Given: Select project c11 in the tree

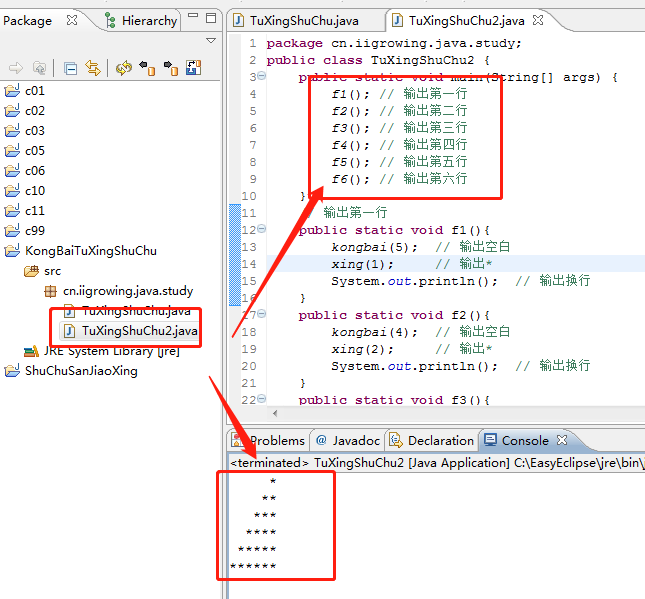Looking at the screenshot, I should tap(25, 211).
